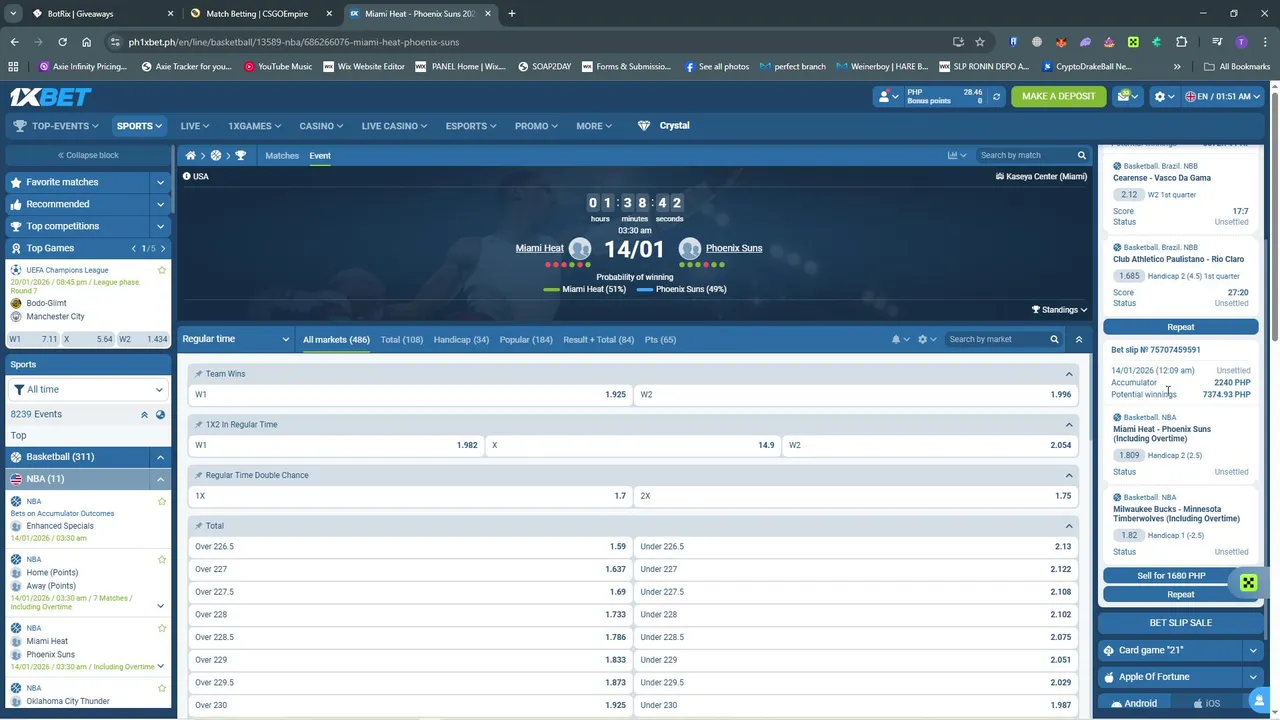
Task: Click the trophy breadcrumb icon
Action: [240, 156]
